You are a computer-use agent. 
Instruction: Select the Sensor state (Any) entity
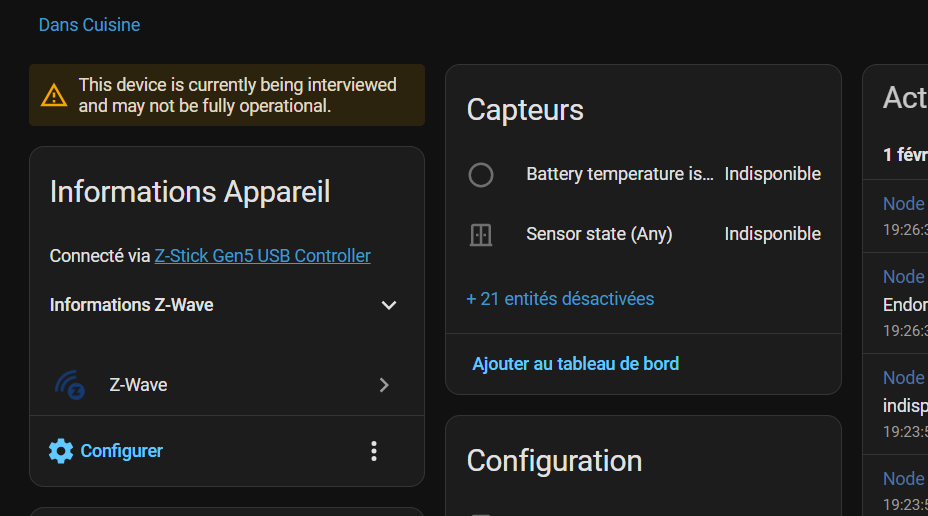(x=599, y=234)
